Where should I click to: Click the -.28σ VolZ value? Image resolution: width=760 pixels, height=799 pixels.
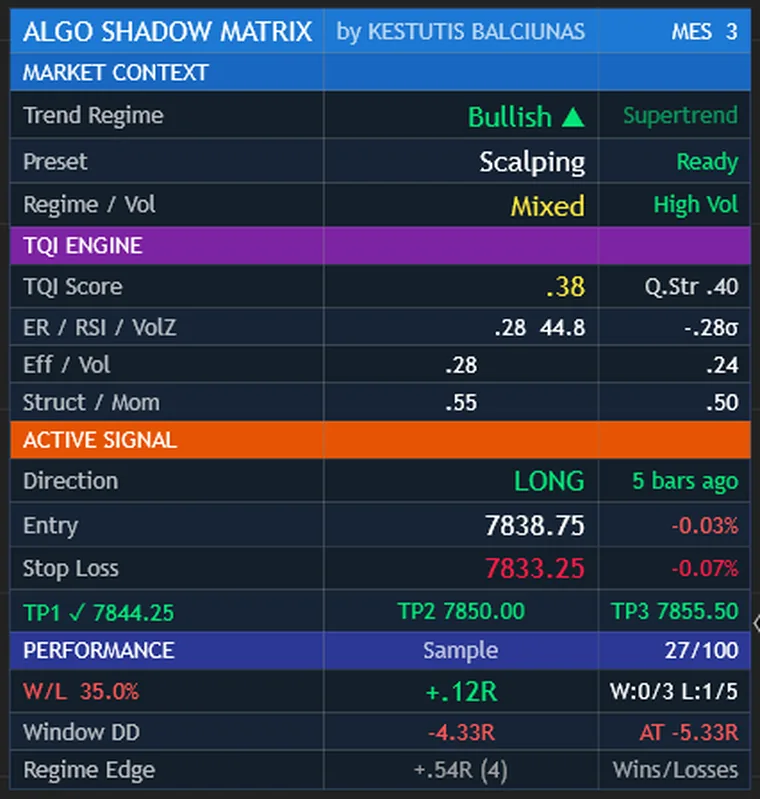click(711, 328)
